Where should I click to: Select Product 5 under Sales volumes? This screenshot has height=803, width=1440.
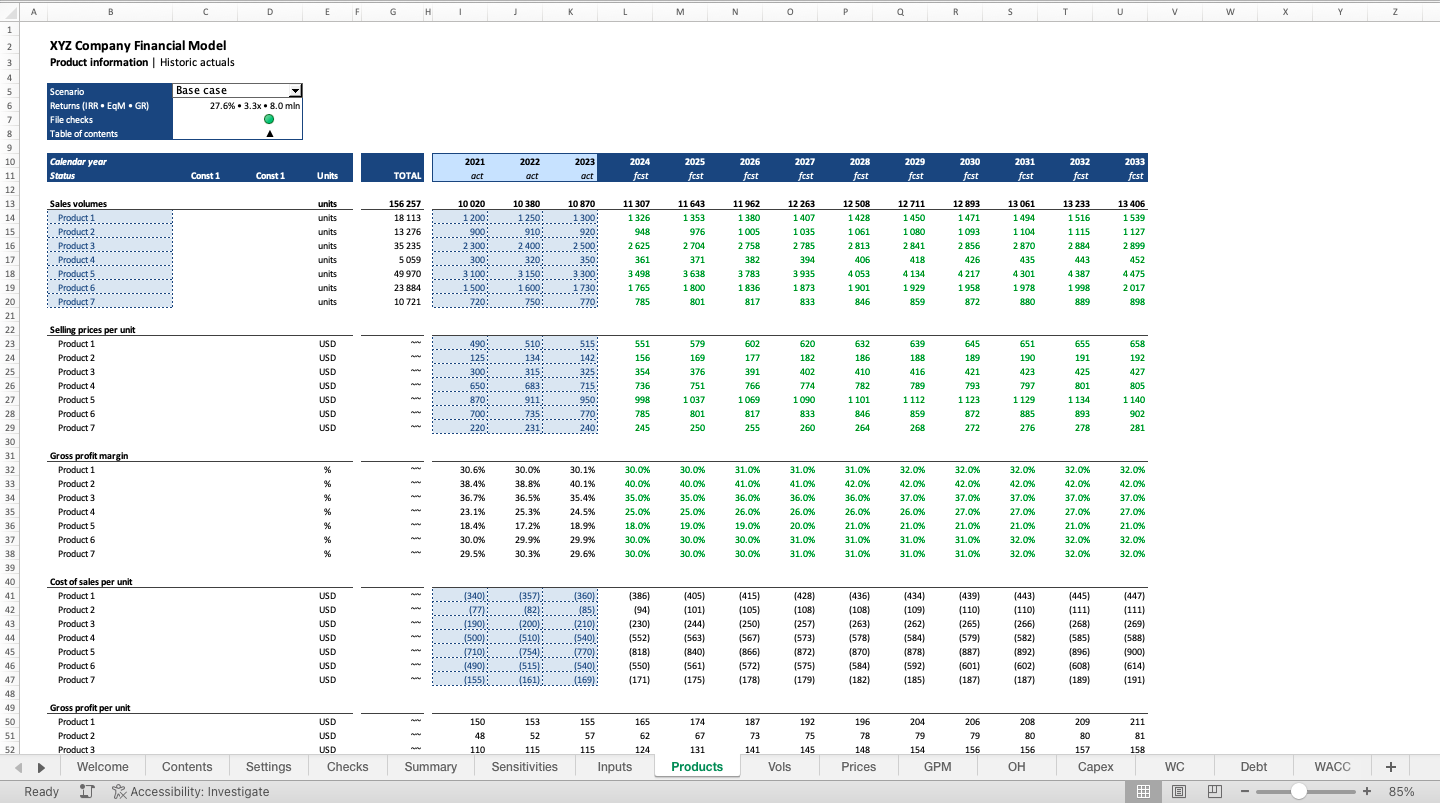point(110,273)
